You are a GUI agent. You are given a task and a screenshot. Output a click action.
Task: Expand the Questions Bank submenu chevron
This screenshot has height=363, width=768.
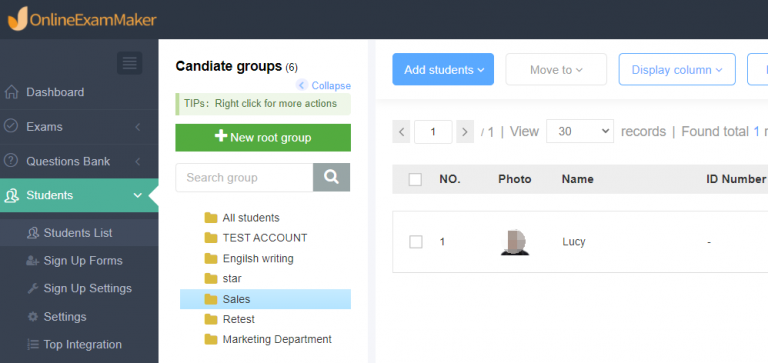pyautogui.click(x=138, y=161)
